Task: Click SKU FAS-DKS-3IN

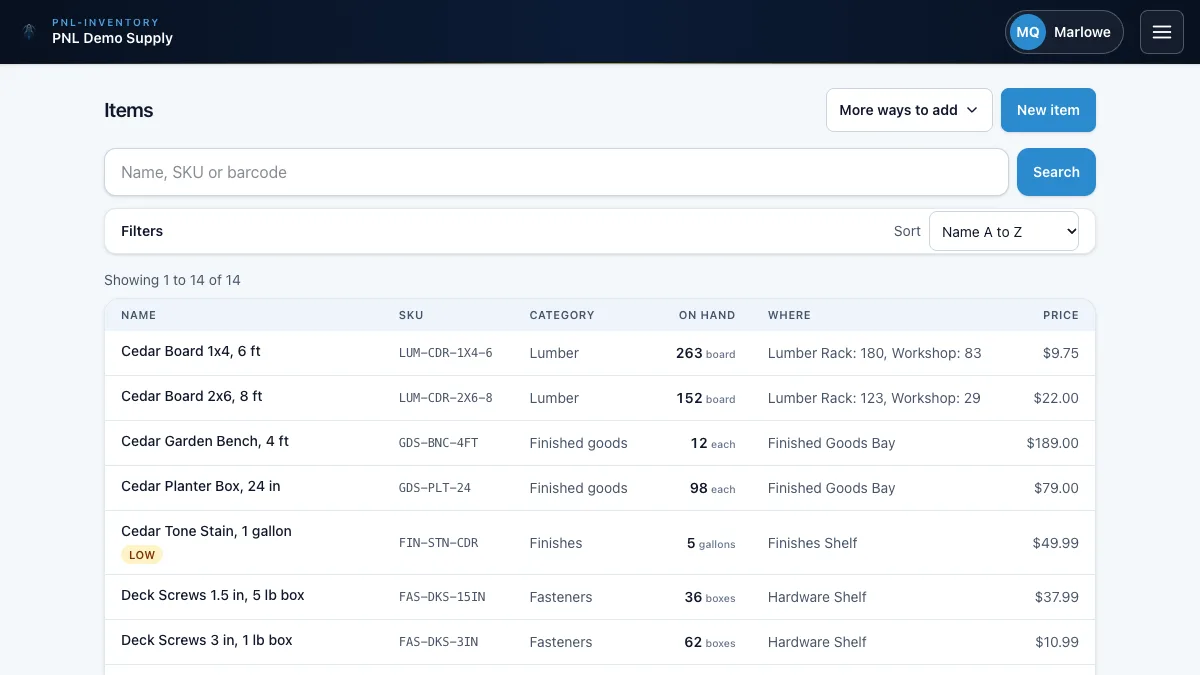Action: coord(439,642)
